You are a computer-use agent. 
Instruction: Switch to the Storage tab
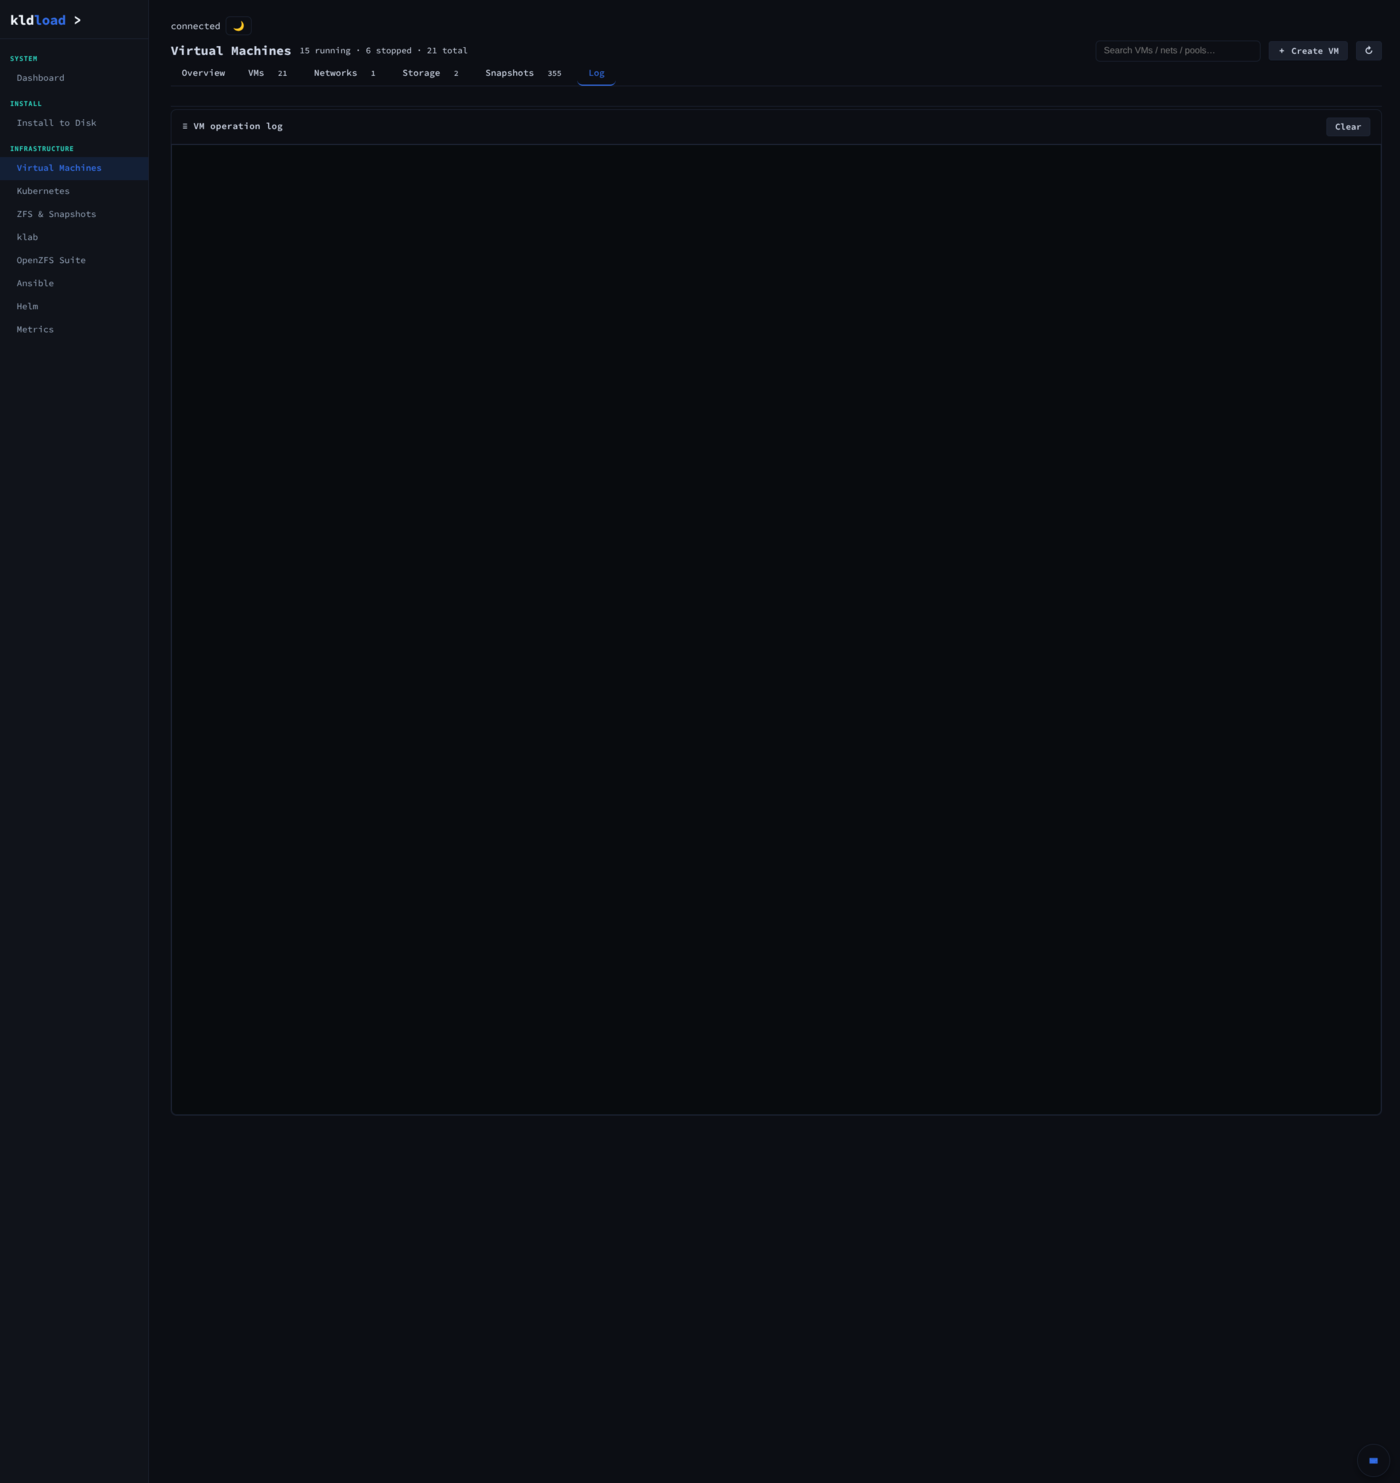click(430, 73)
